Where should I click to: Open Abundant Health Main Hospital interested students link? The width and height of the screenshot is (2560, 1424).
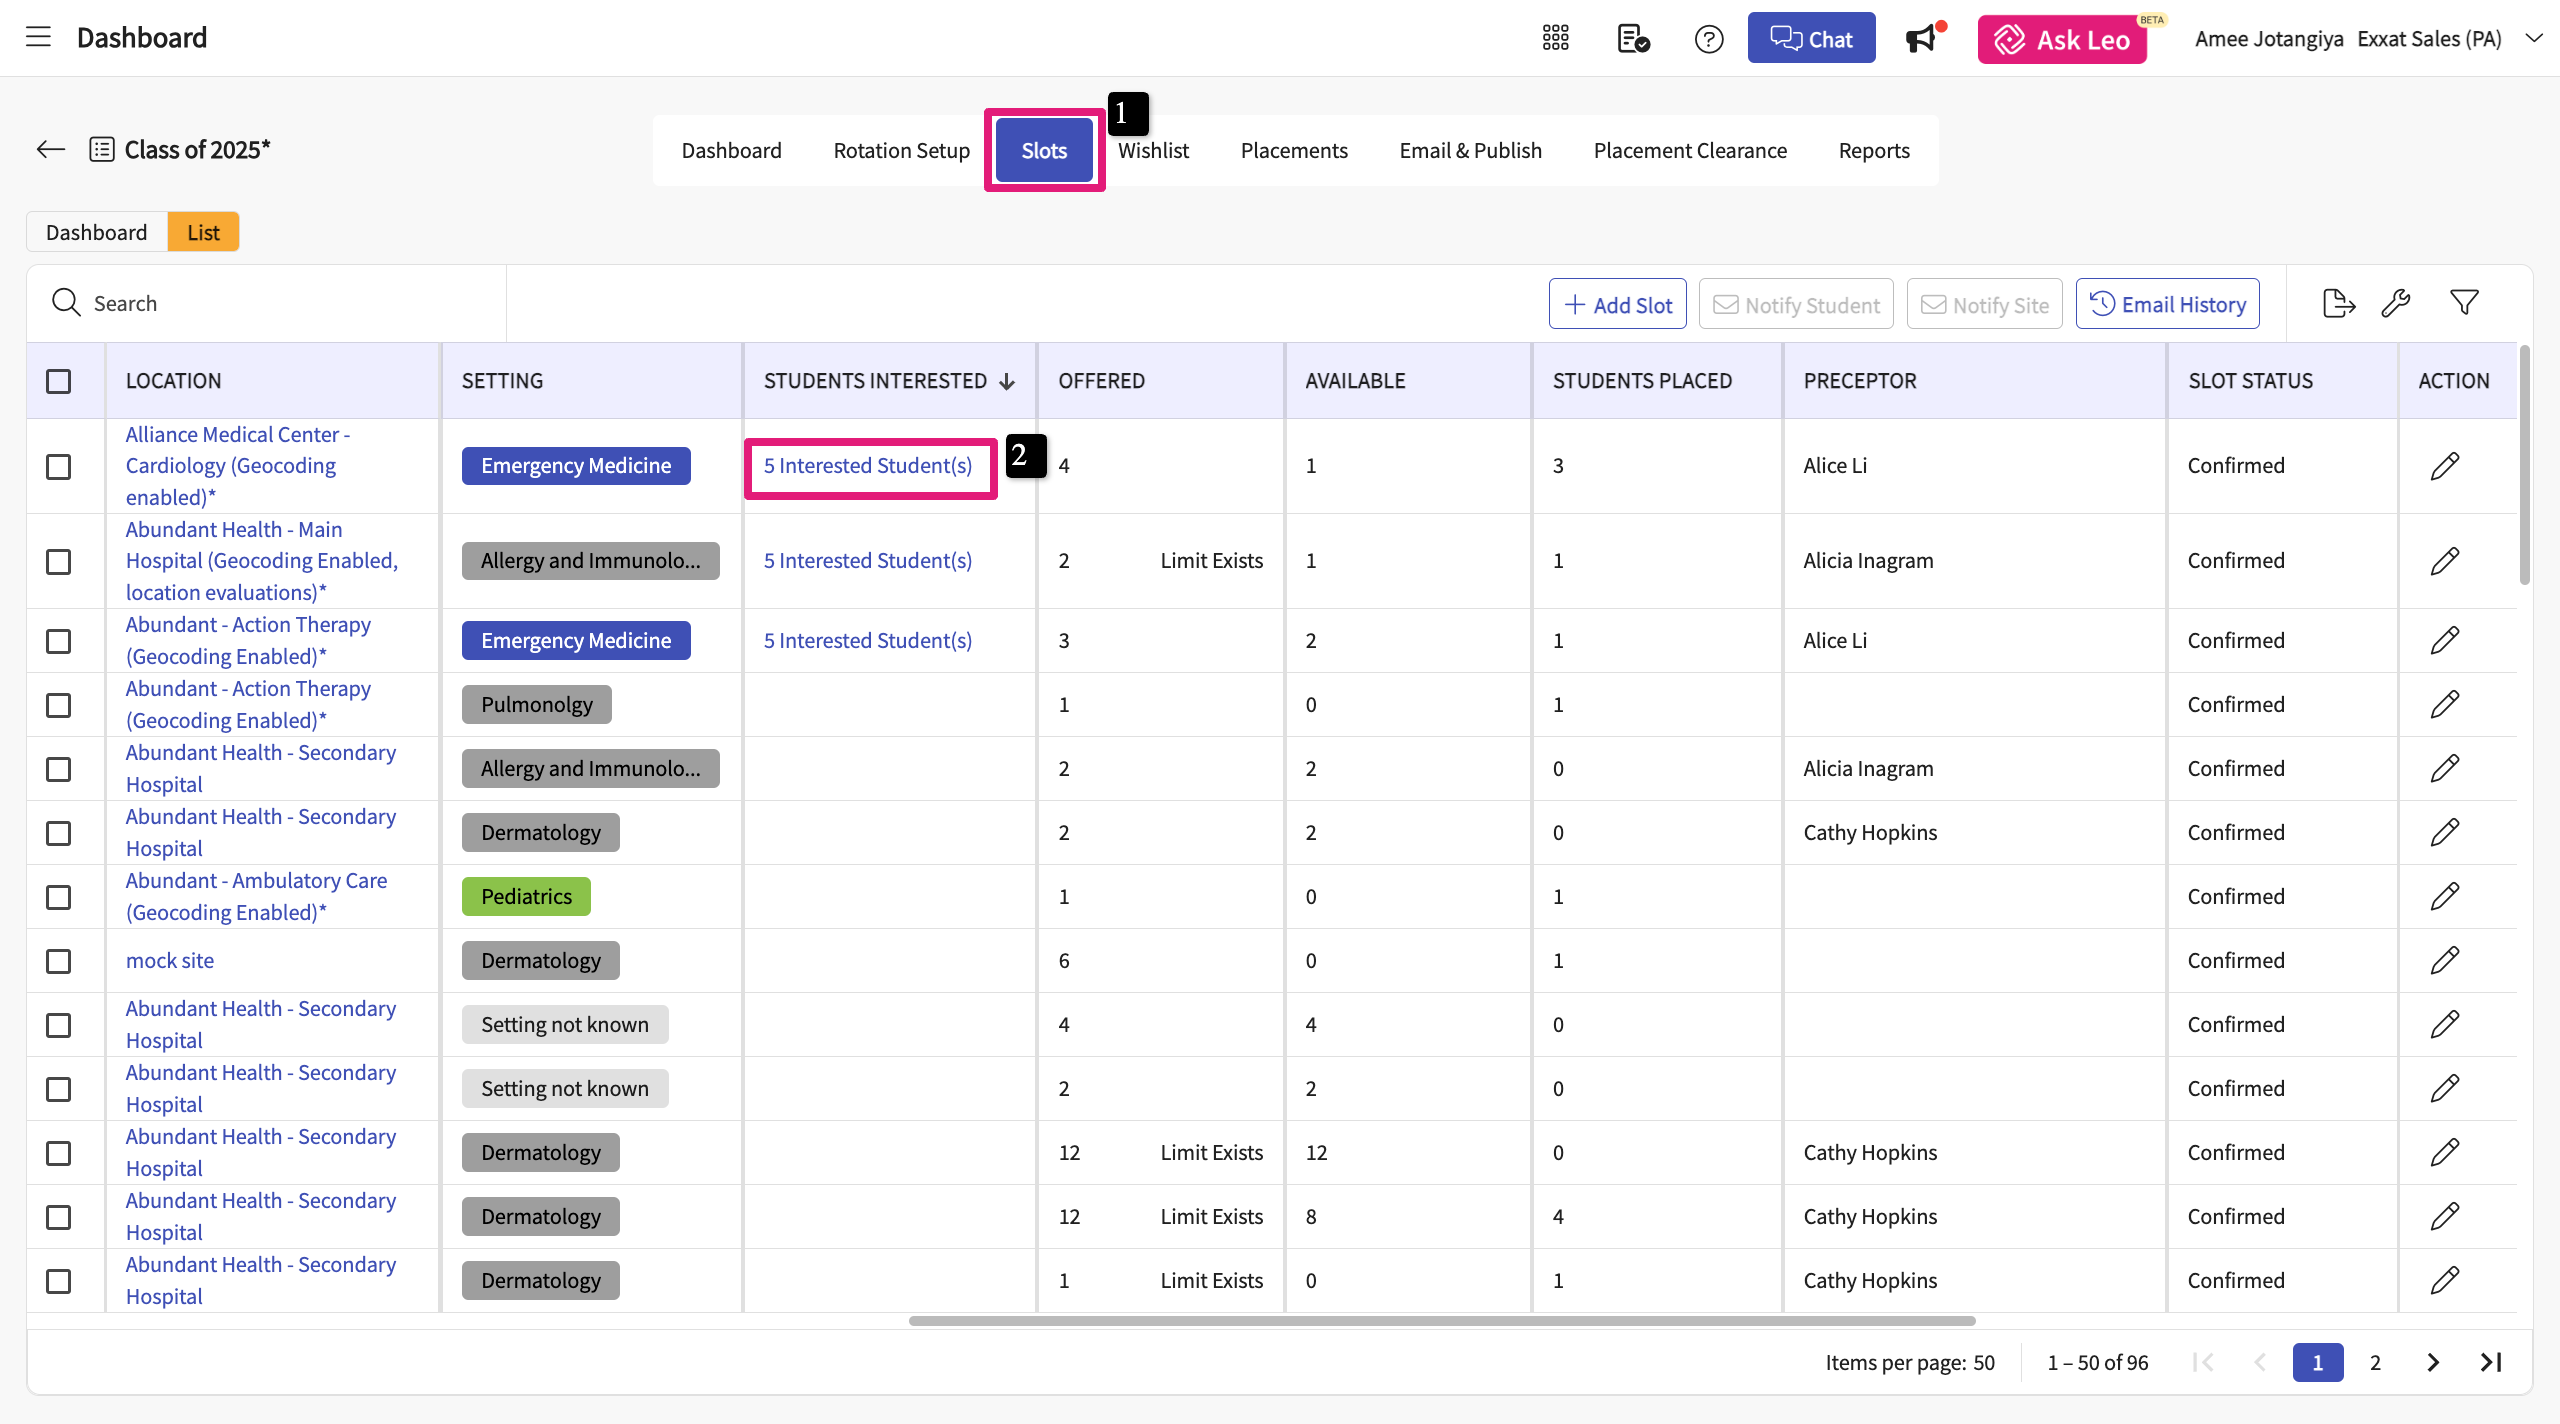pyautogui.click(x=867, y=561)
